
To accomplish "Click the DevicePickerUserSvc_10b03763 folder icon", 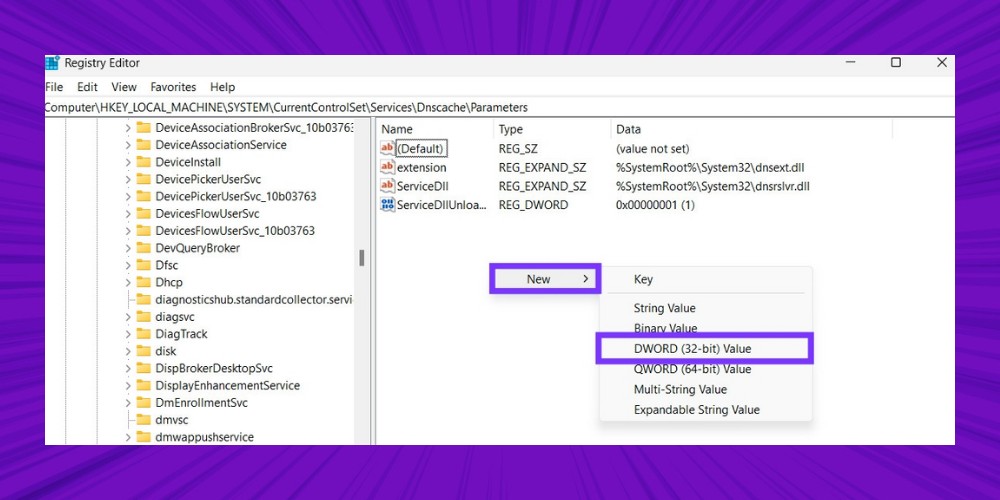I will (143, 196).
